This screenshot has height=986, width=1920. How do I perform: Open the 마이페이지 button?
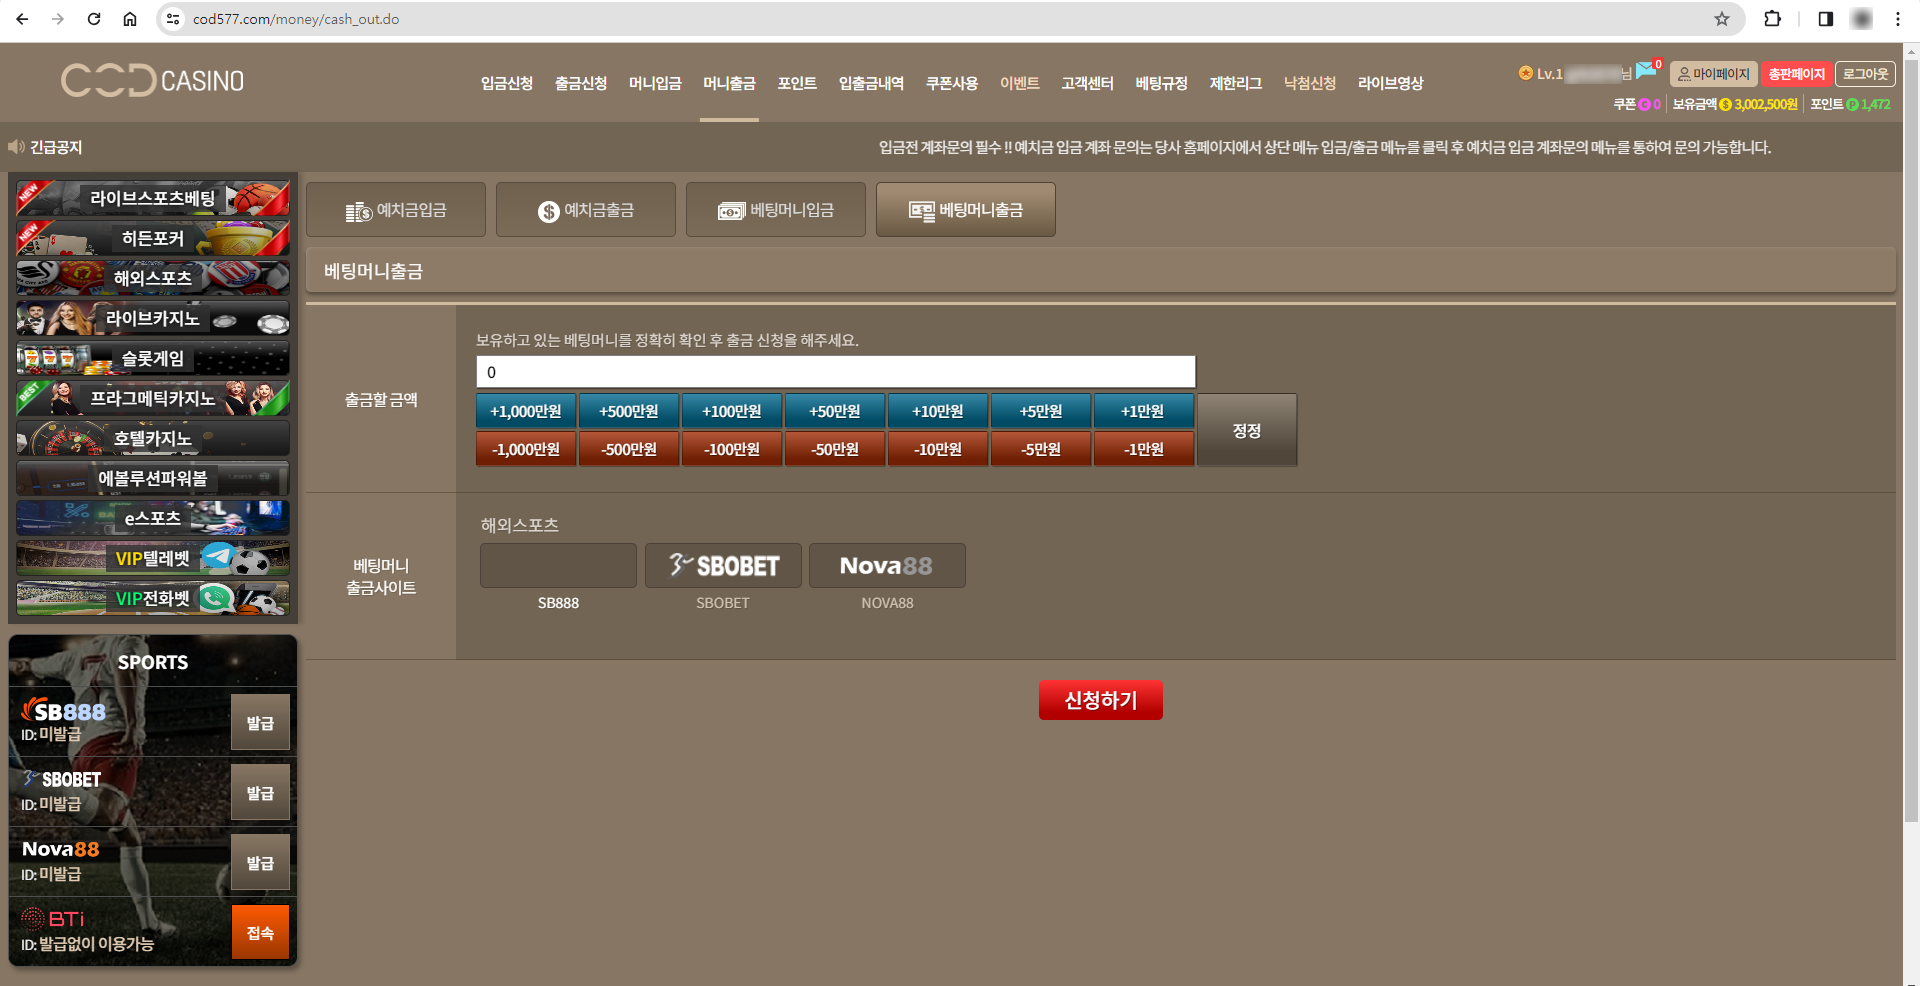click(x=1714, y=74)
